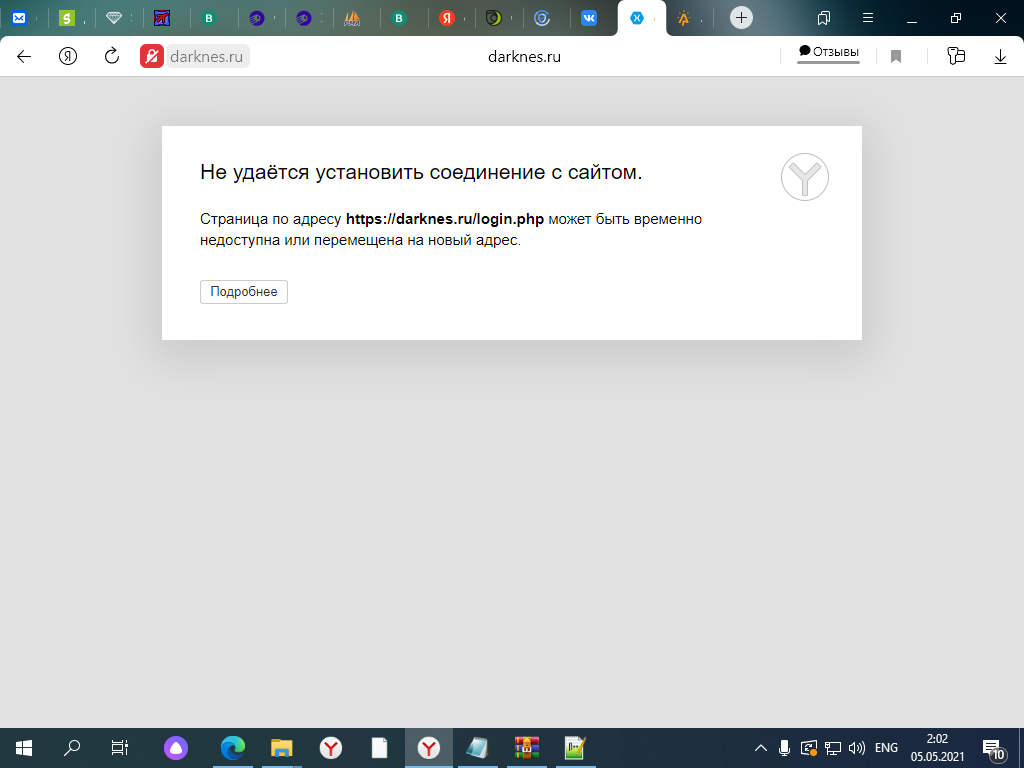Switch the ENG input language
The width and height of the screenshot is (1024, 768).
tap(886, 748)
